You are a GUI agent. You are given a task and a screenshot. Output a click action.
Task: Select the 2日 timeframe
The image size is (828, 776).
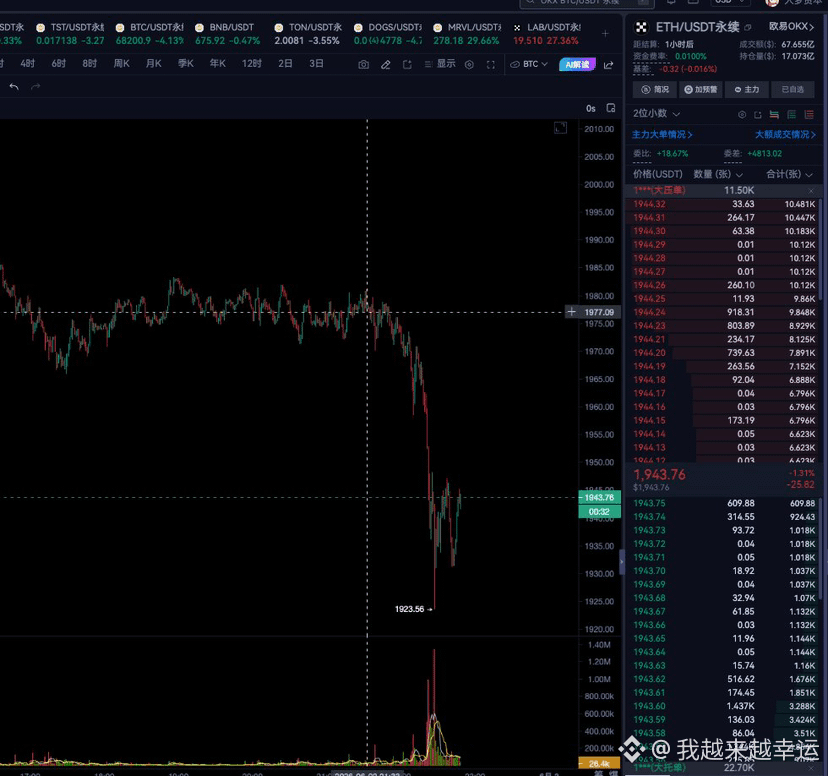[x=285, y=64]
